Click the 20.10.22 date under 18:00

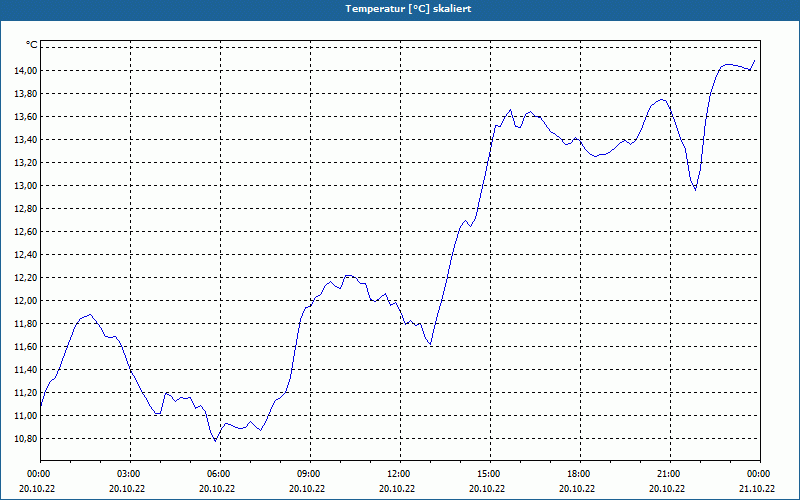coord(577,488)
